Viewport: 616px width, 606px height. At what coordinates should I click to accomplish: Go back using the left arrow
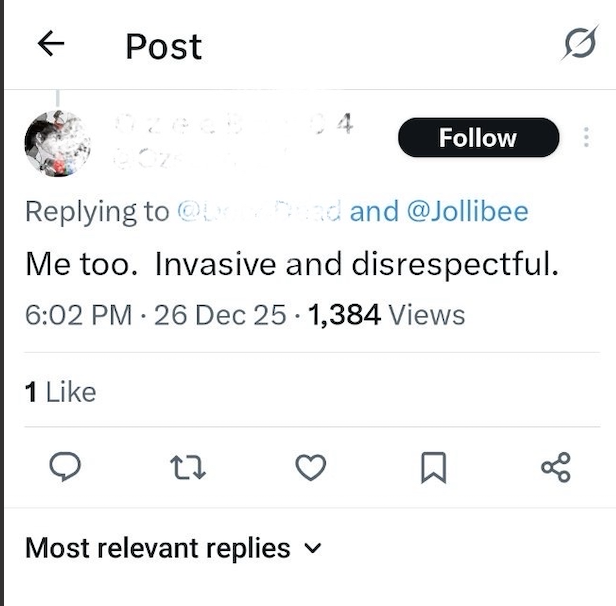pyautogui.click(x=50, y=44)
